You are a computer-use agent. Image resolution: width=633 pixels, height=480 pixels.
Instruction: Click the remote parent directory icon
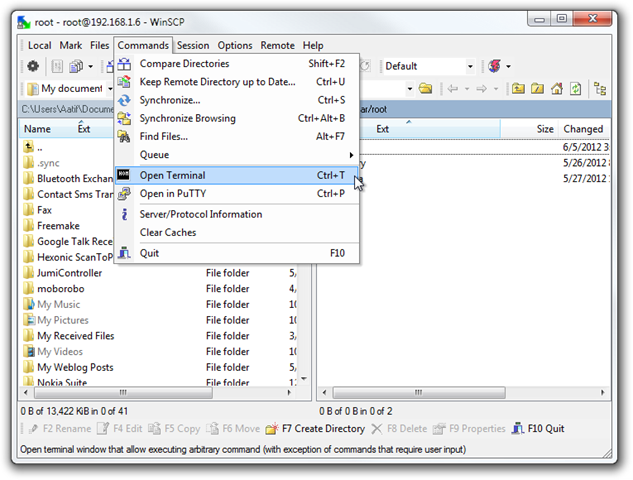[x=518, y=88]
